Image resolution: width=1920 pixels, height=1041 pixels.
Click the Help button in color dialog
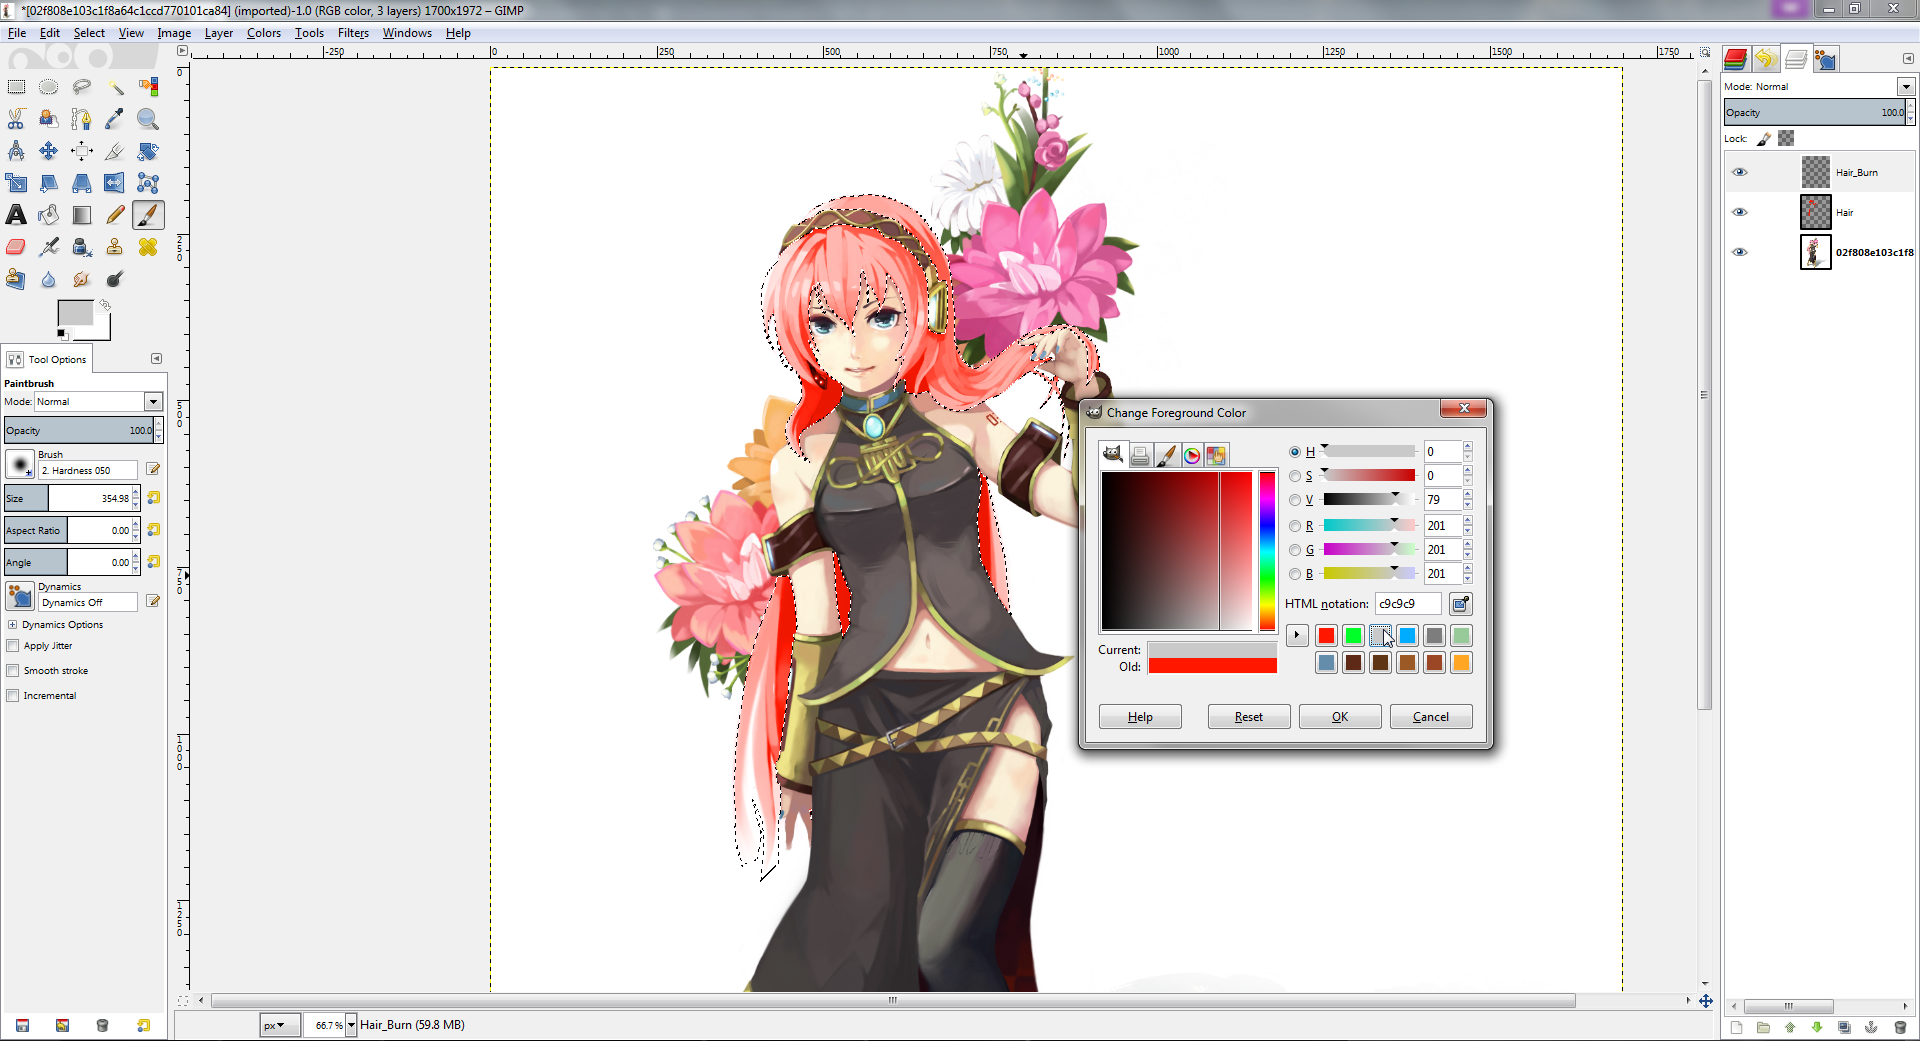pos(1140,717)
